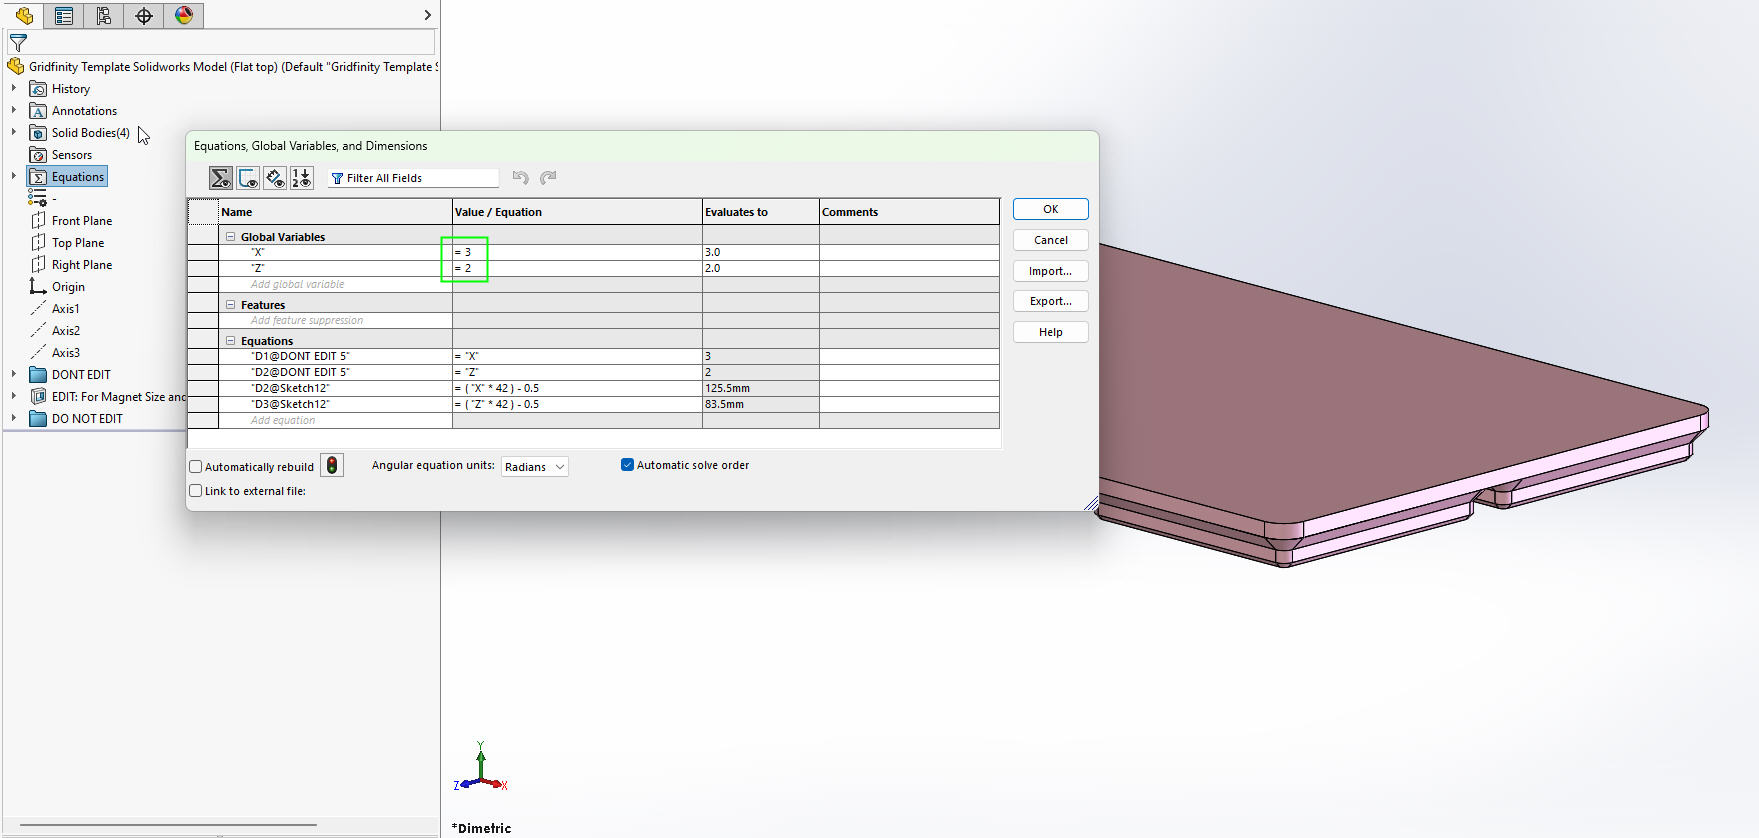Click the Redo arrow in Equations dialog
Screen dimensions: 1759x838
548,178
